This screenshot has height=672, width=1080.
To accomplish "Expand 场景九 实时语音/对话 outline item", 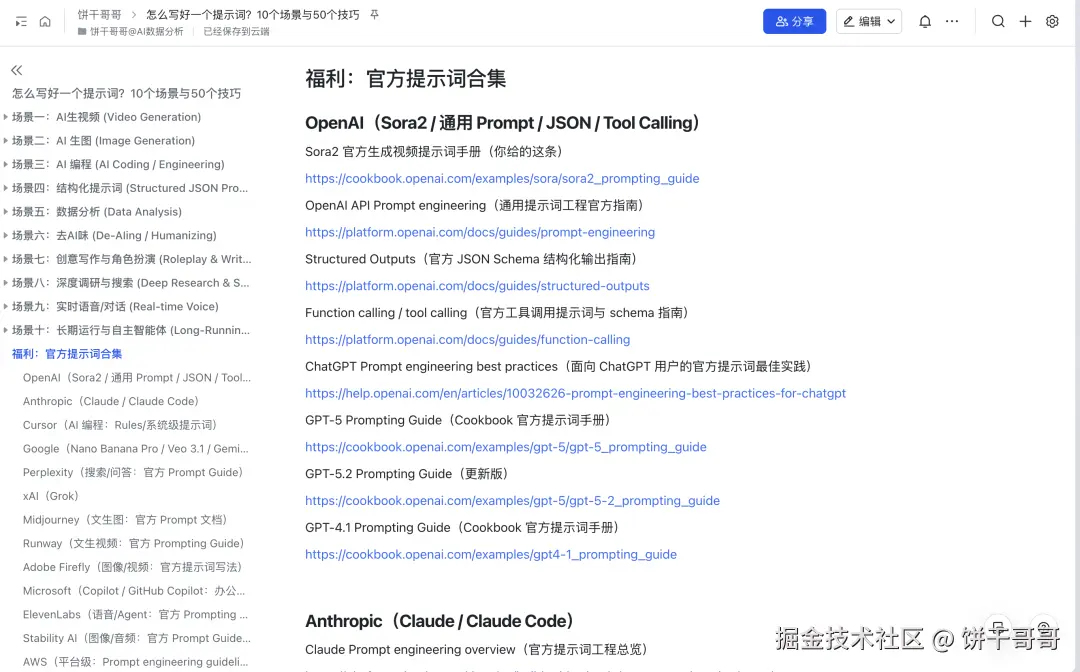I will tap(6, 306).
